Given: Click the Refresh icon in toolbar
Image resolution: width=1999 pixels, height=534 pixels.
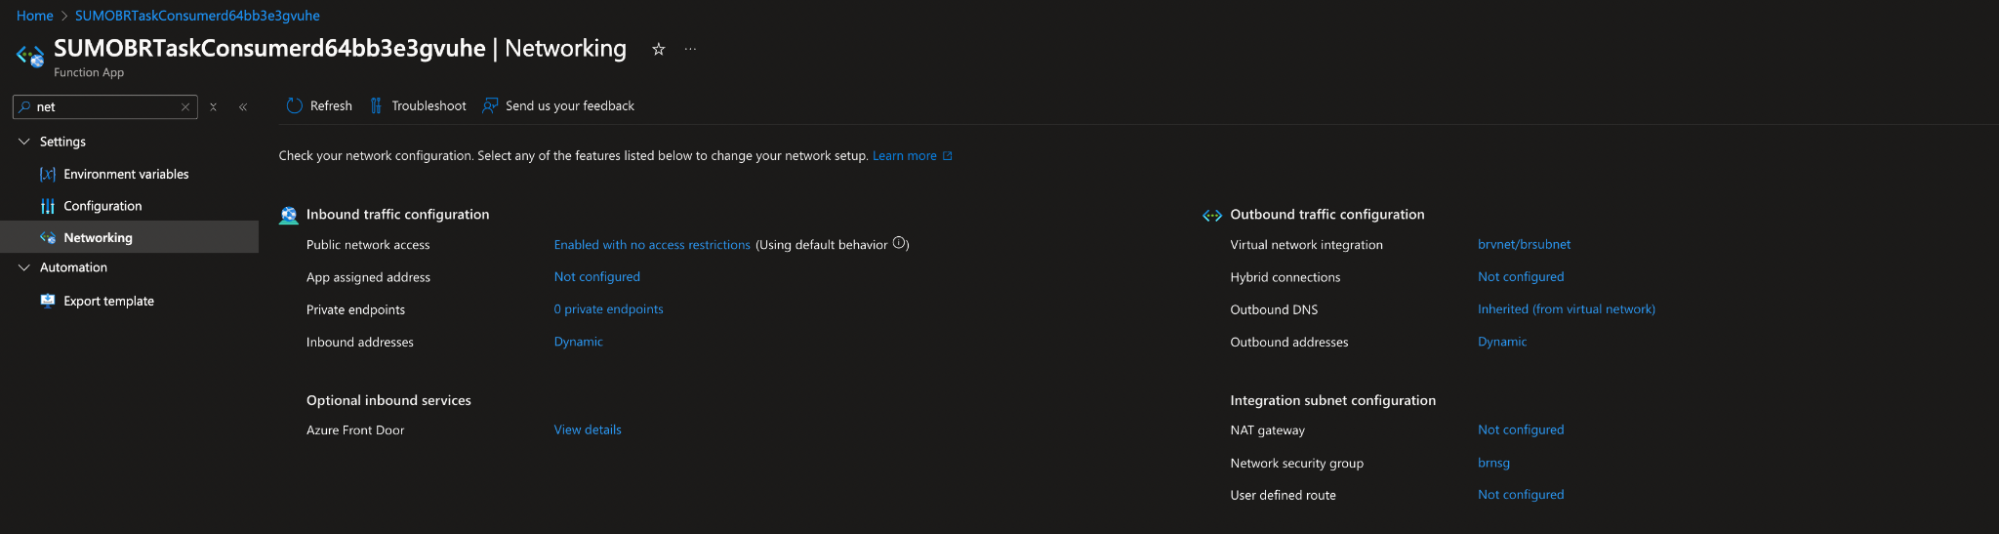Looking at the screenshot, I should [294, 106].
